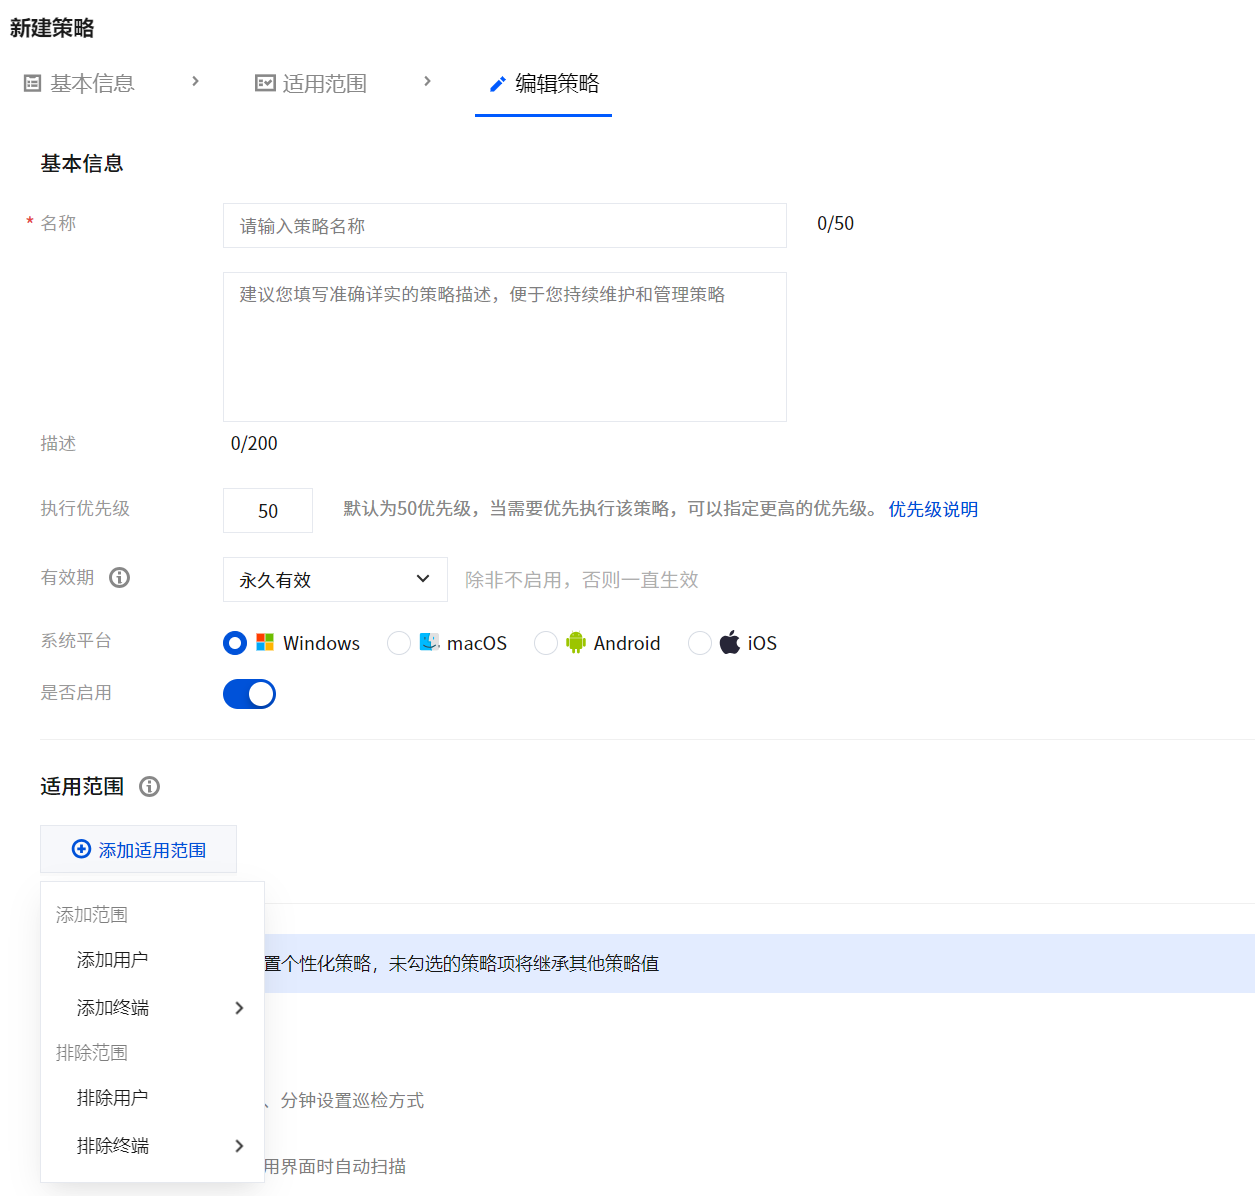Image resolution: width=1255 pixels, height=1196 pixels.
Task: Click the 请输入策略名称 name field
Action: click(x=504, y=226)
